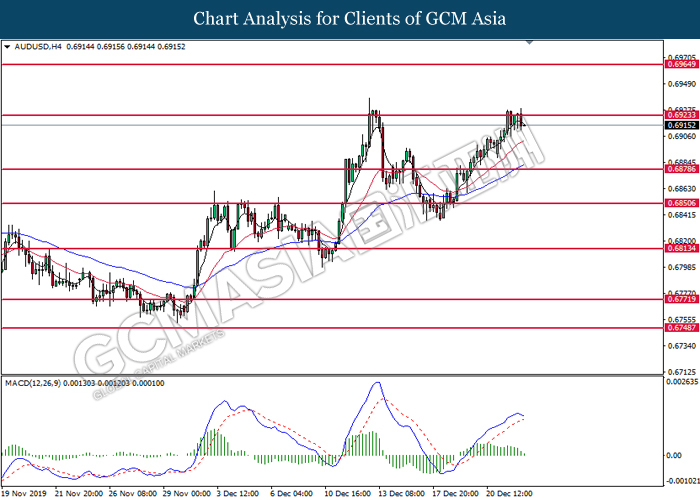Click the AUDUSD,H4 symbol label
This screenshot has height=500, width=700.
coord(38,46)
